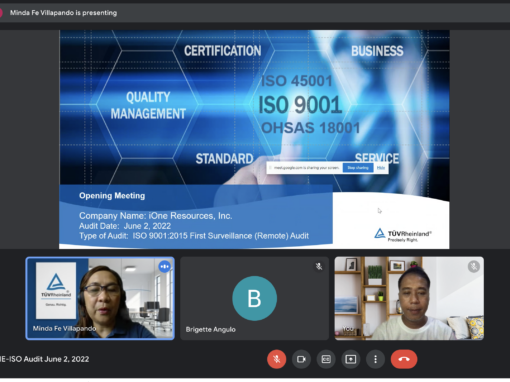Screen dimensions: 510x382
Task: Click 'BUSINESS' text on slide
Action: 377,51
